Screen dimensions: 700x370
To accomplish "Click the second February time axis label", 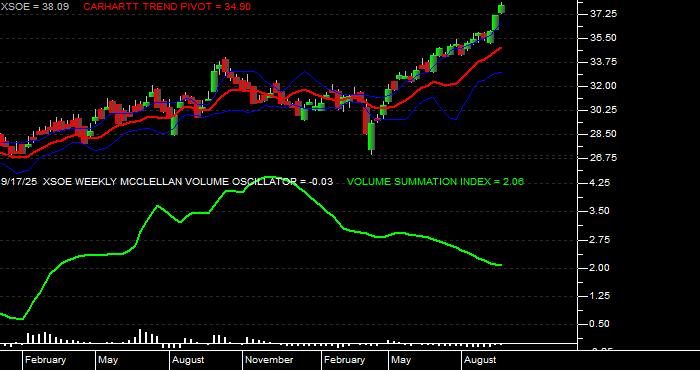I will [344, 360].
